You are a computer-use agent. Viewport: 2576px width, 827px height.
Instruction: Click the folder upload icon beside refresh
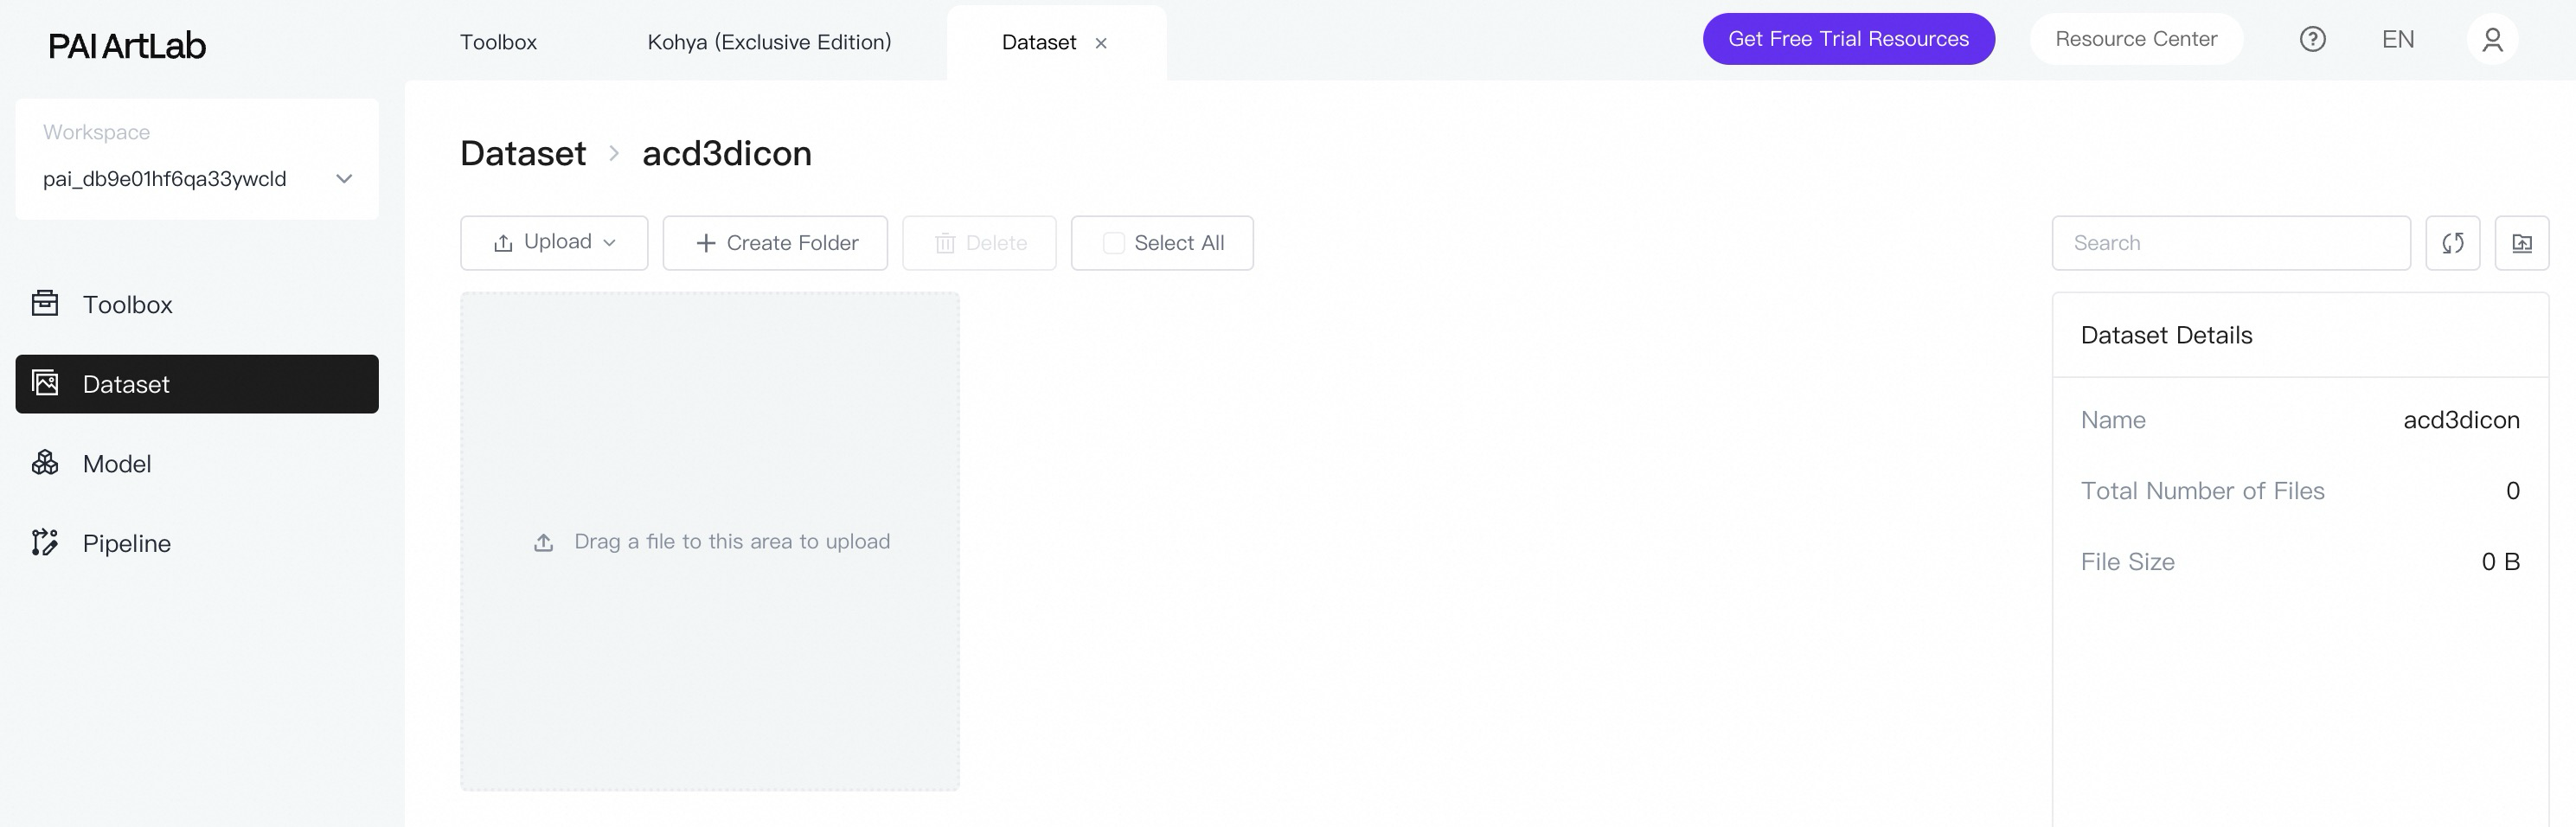tap(2521, 243)
